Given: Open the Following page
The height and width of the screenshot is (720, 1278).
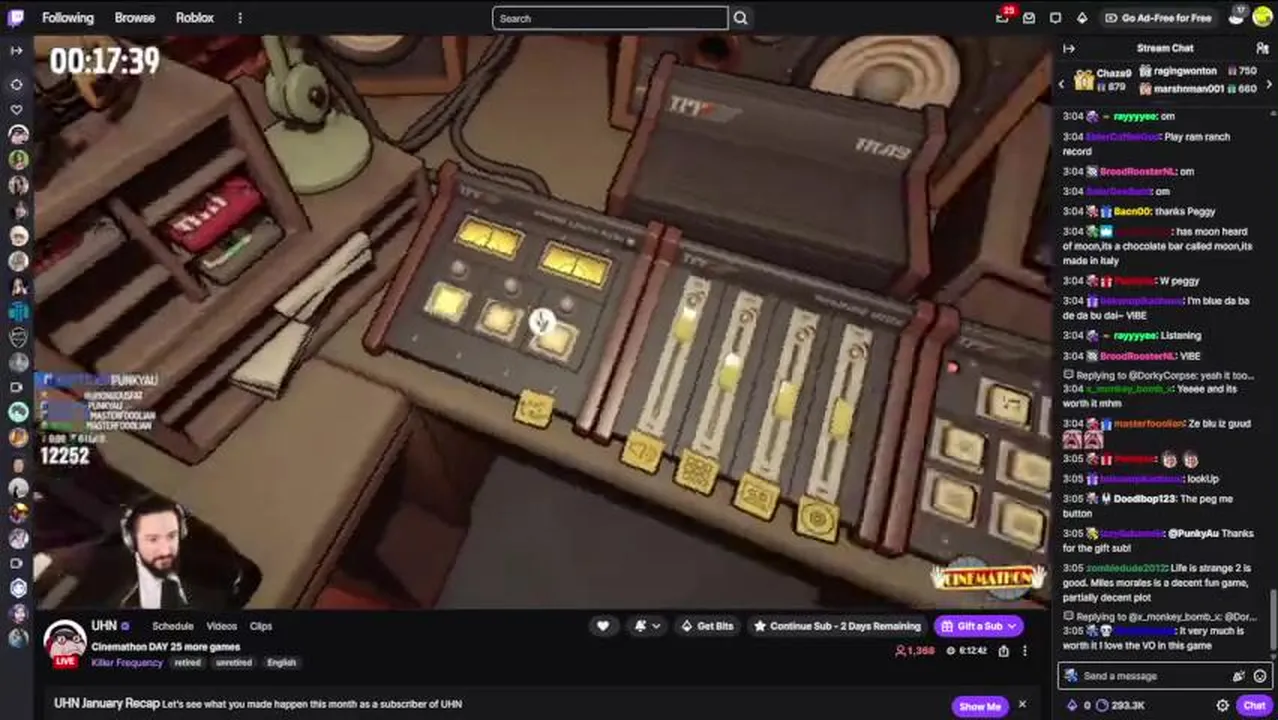Looking at the screenshot, I should click(x=68, y=17).
